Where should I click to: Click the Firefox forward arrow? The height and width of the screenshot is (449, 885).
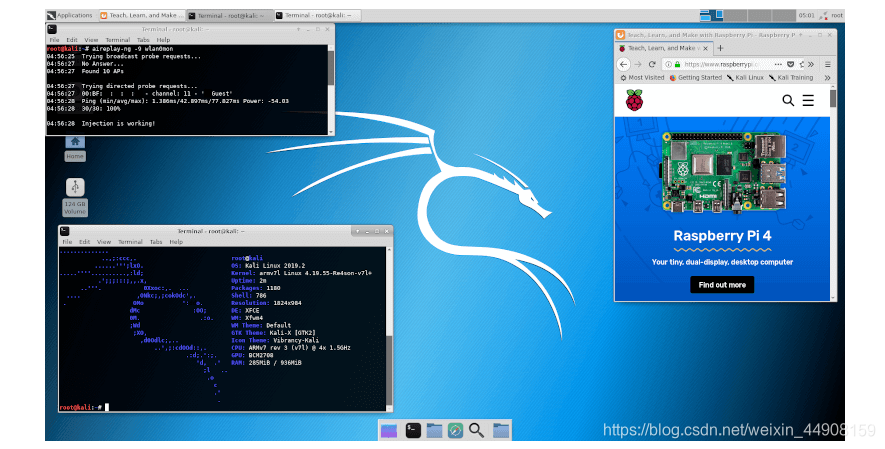click(x=638, y=64)
